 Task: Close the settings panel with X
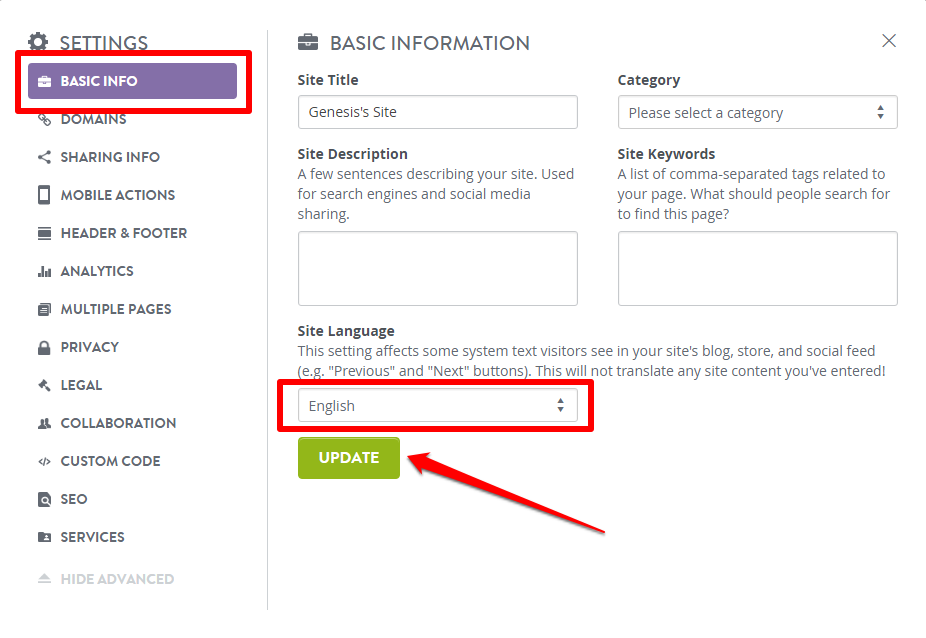889,41
